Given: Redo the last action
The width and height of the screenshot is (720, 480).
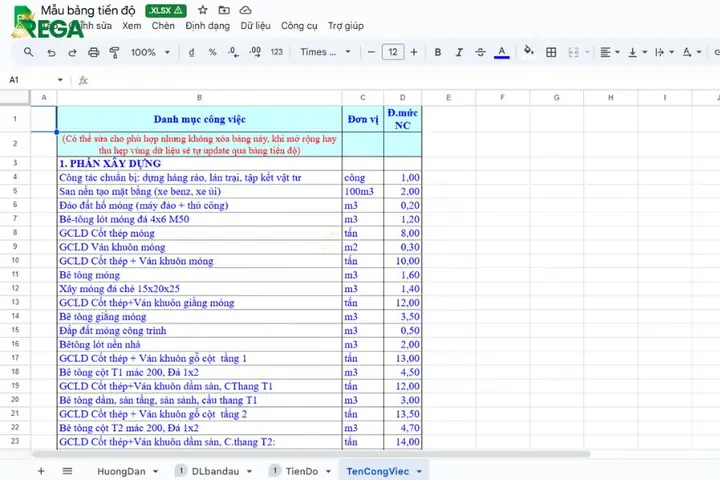Looking at the screenshot, I should pyautogui.click(x=72, y=52).
